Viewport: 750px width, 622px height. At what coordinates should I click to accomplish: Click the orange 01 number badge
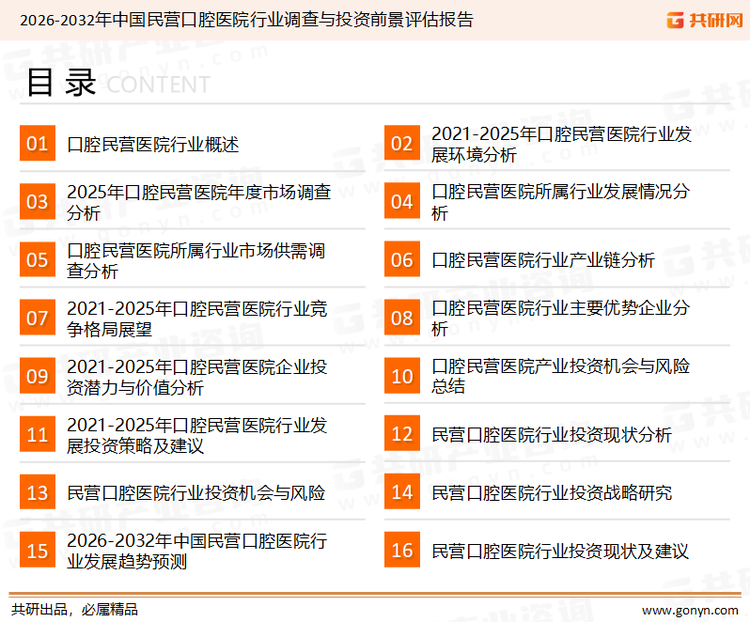[37, 143]
